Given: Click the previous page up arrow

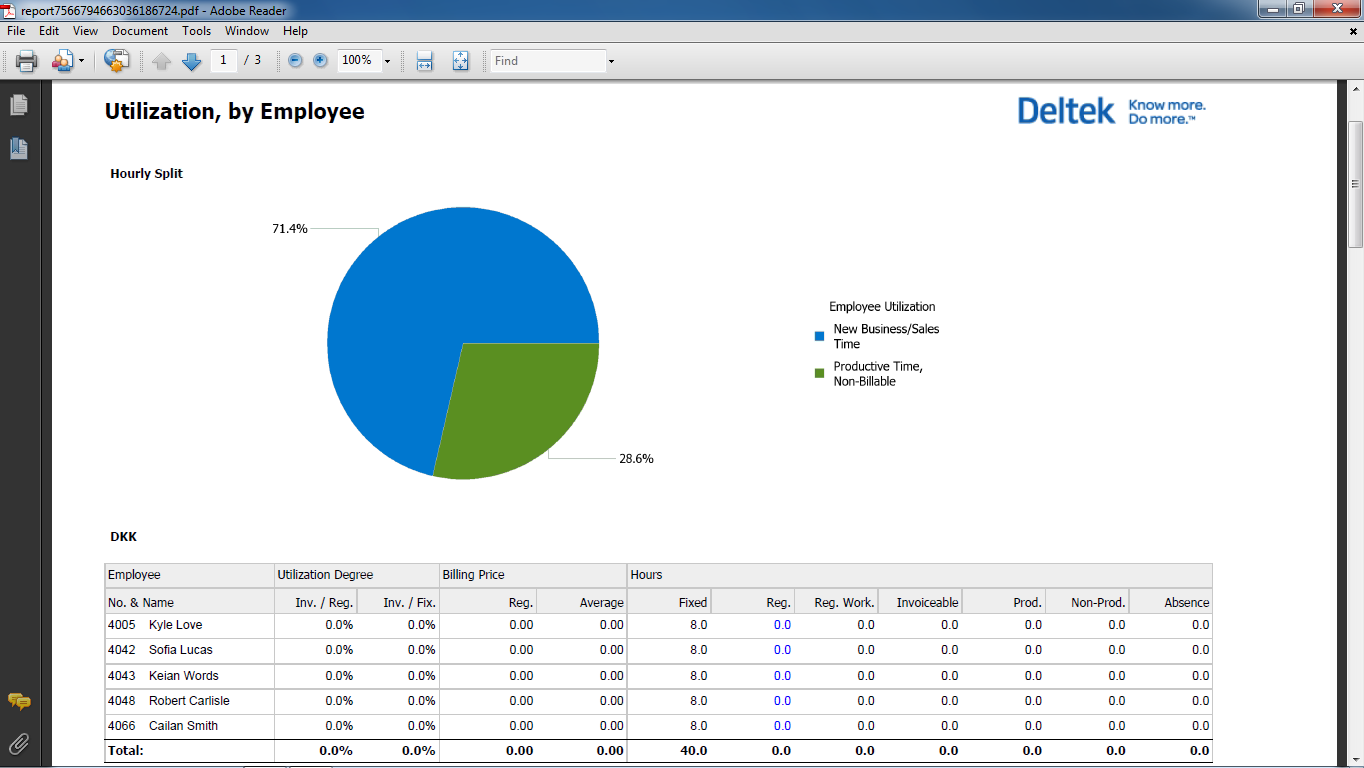Looking at the screenshot, I should click(162, 61).
